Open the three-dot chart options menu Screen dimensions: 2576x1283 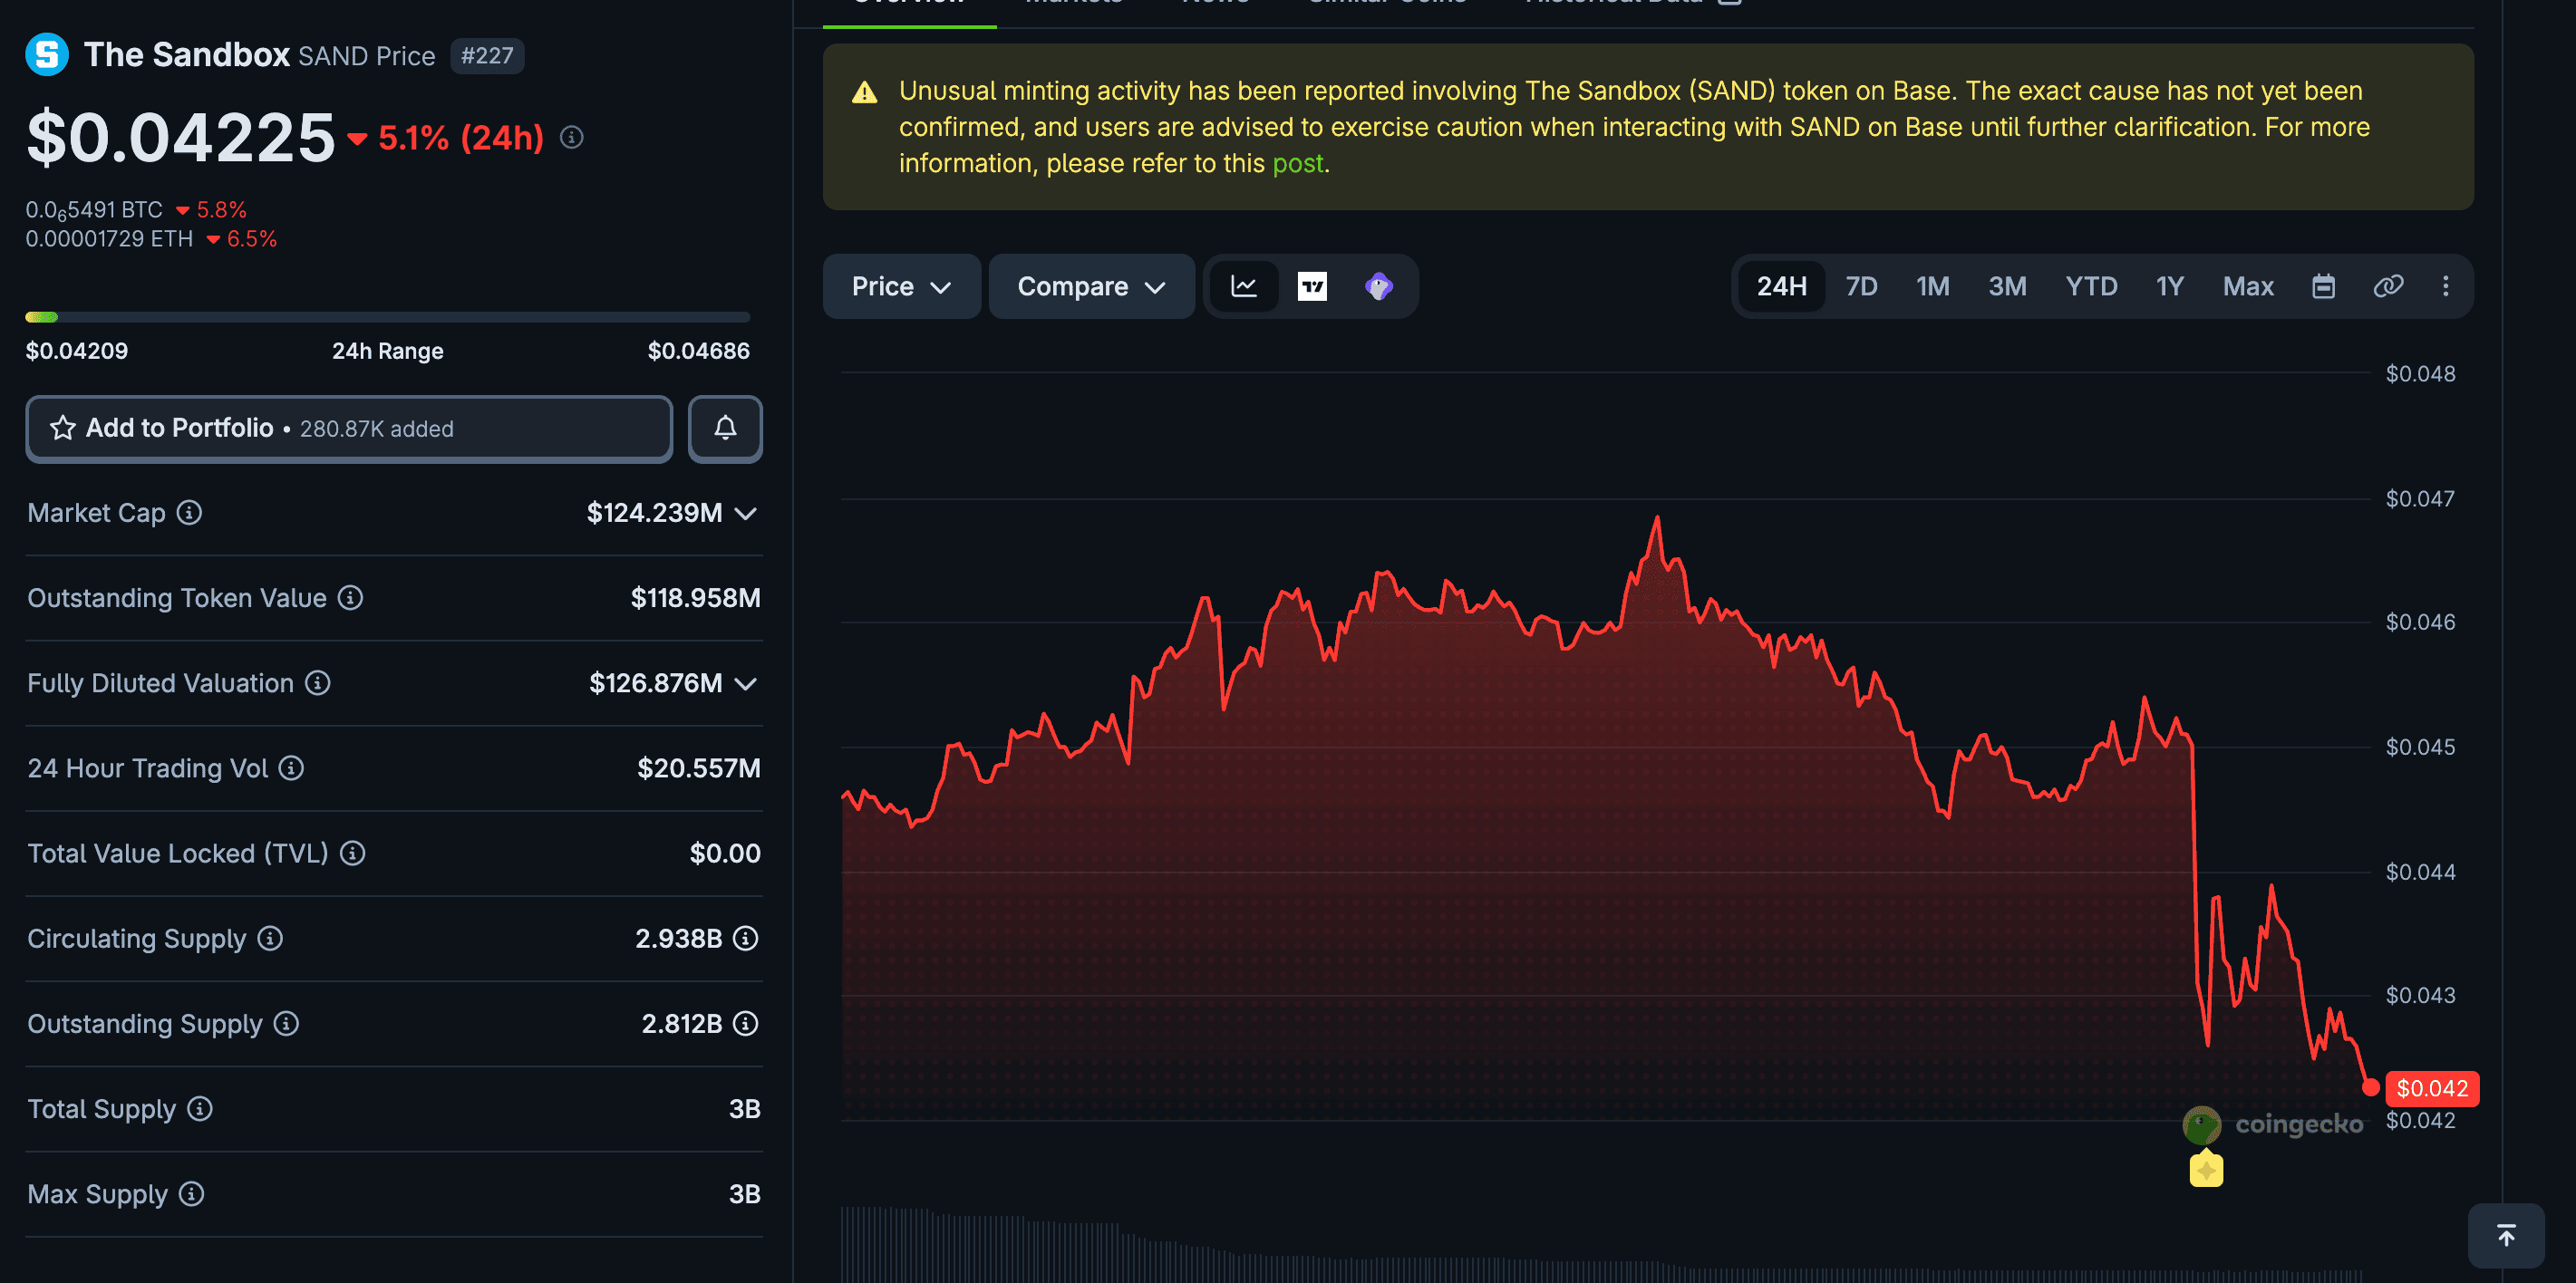(2446, 286)
